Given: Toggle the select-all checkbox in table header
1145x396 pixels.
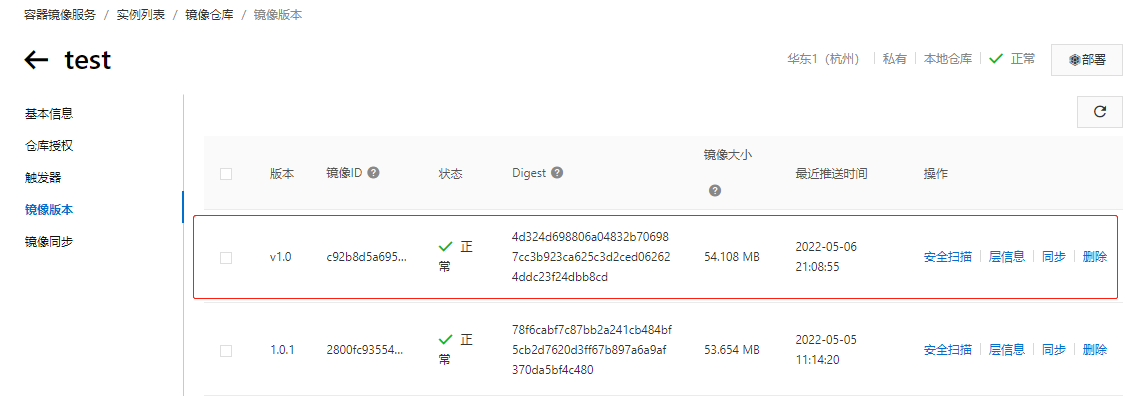Looking at the screenshot, I should point(226,174).
